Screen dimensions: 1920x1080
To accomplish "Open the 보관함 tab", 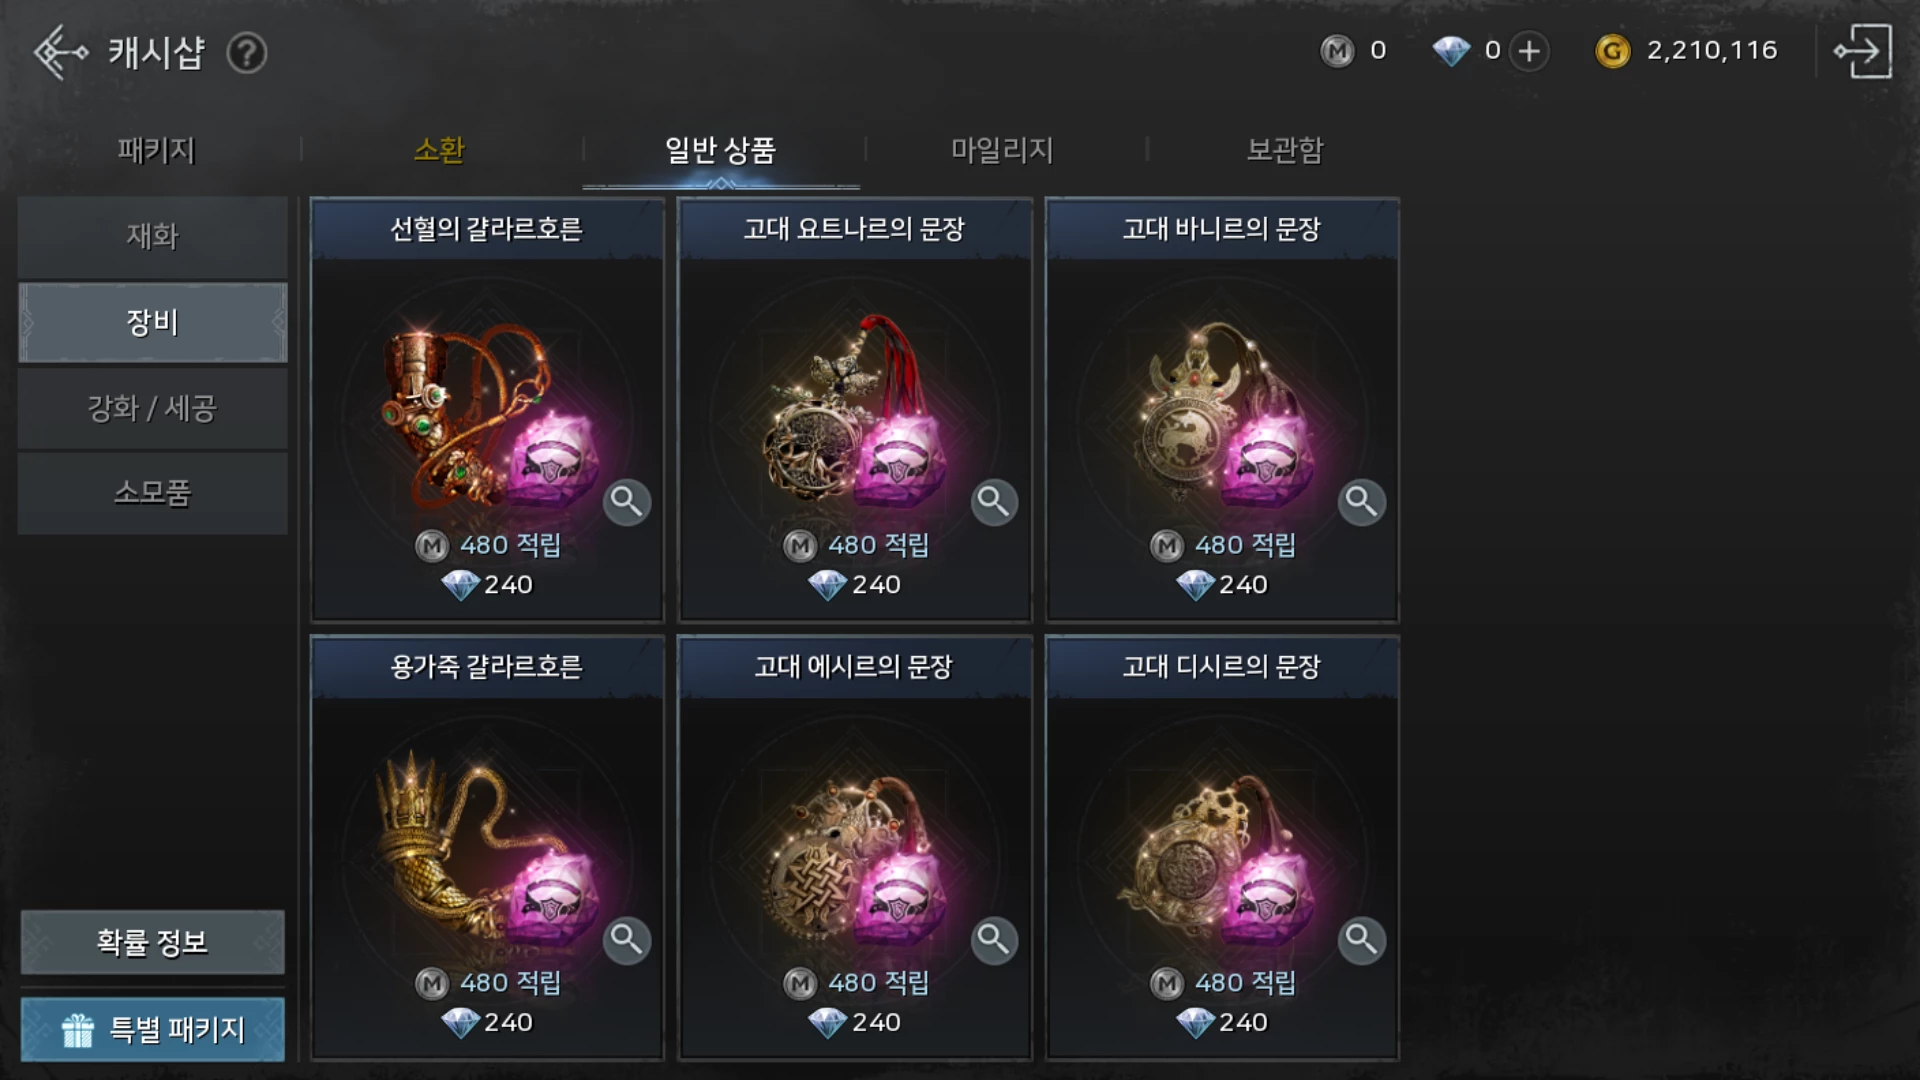I will (1285, 150).
